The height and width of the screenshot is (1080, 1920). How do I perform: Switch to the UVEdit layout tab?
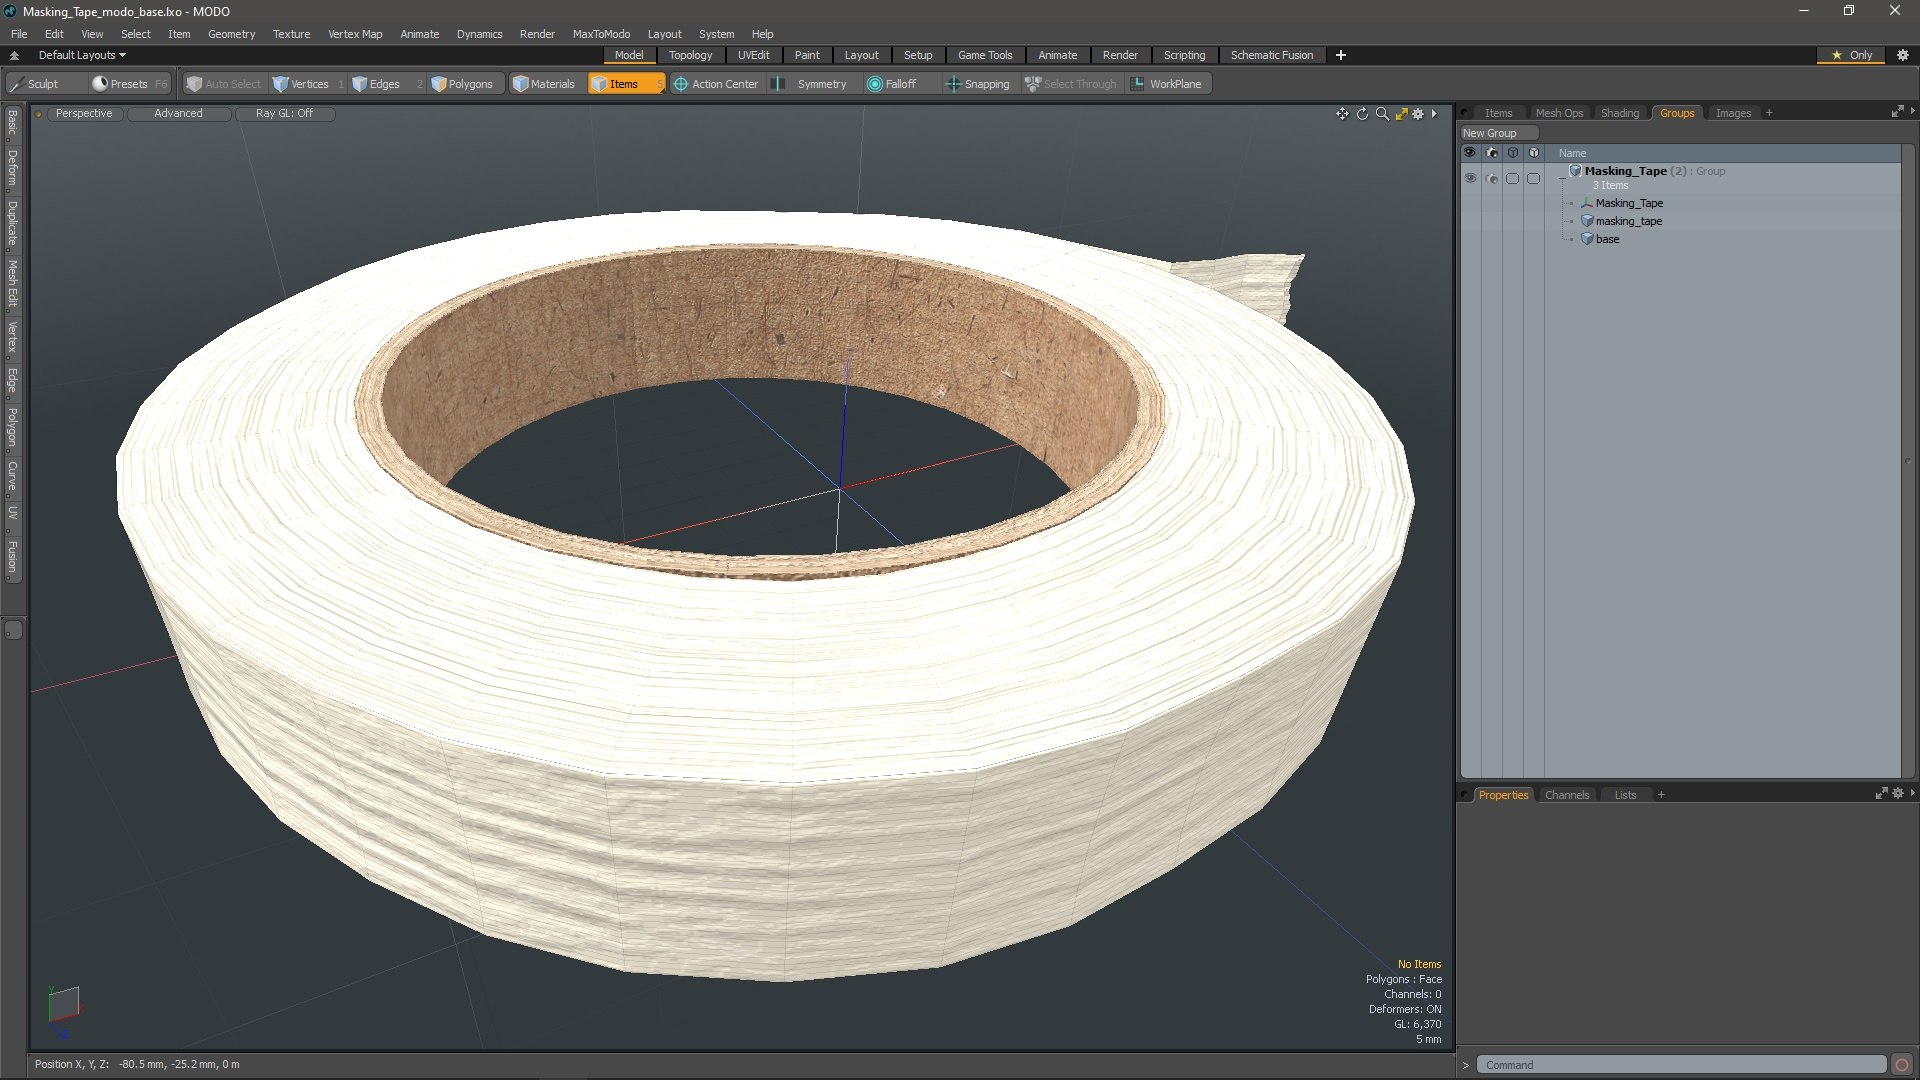point(753,55)
